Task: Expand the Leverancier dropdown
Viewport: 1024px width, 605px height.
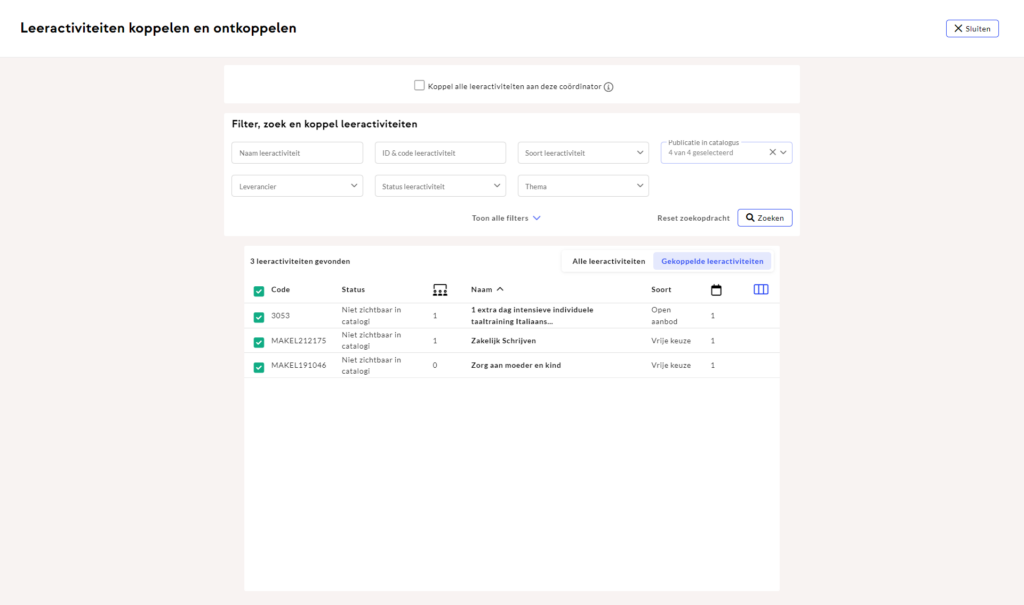Action: point(297,186)
